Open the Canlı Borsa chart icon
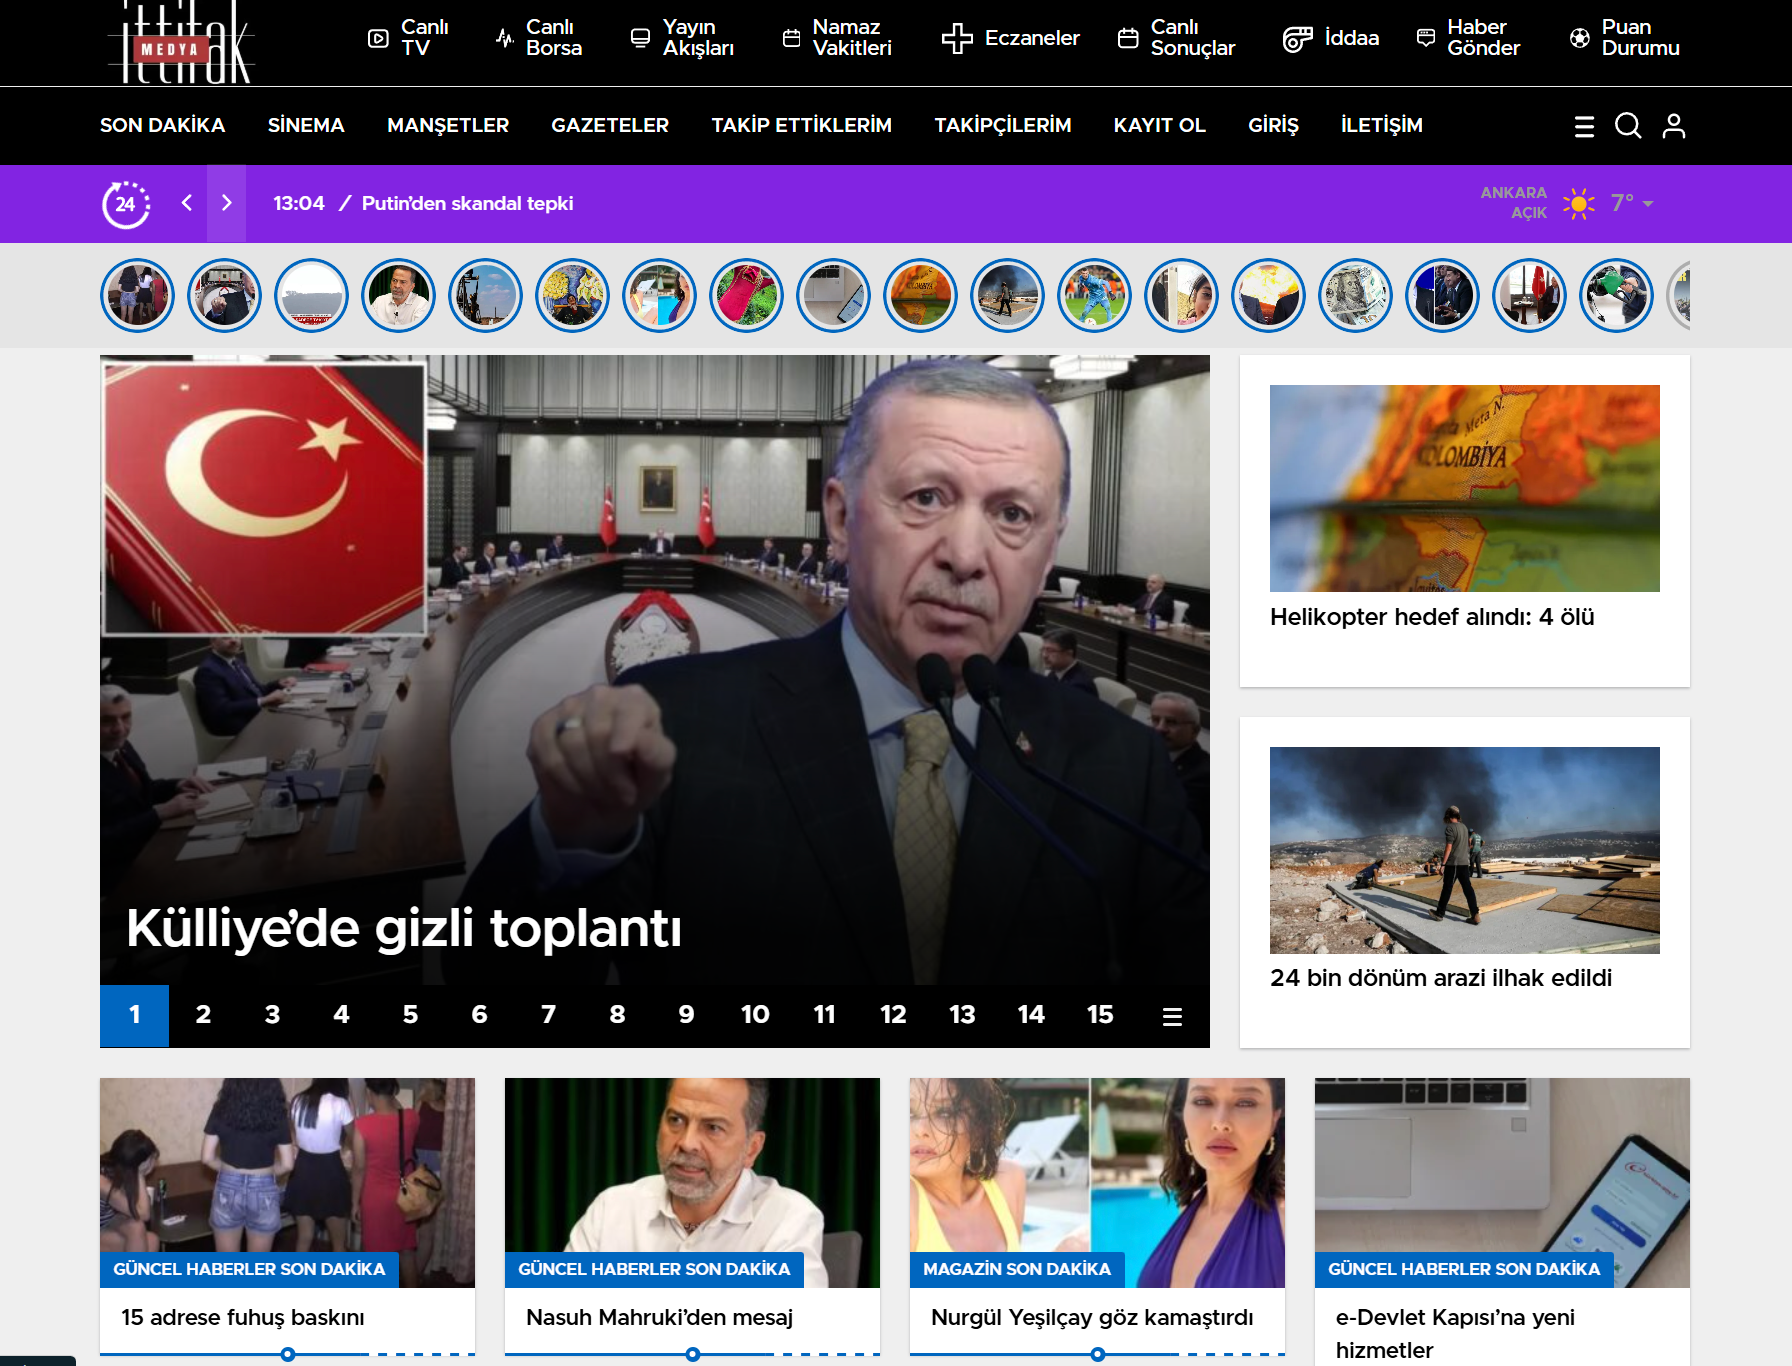Screen dimensions: 1792x1366 [504, 38]
